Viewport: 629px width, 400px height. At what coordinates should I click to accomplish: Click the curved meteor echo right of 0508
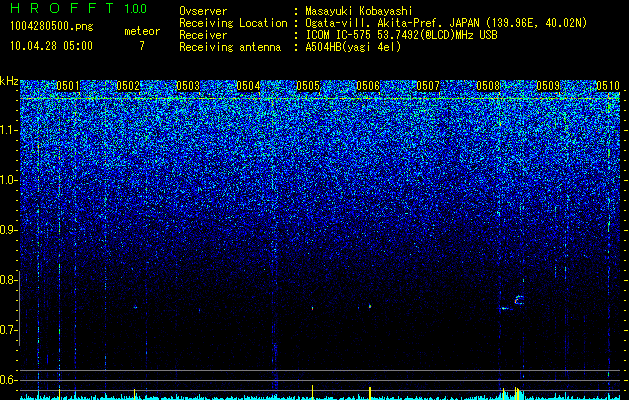pyautogui.click(x=519, y=300)
